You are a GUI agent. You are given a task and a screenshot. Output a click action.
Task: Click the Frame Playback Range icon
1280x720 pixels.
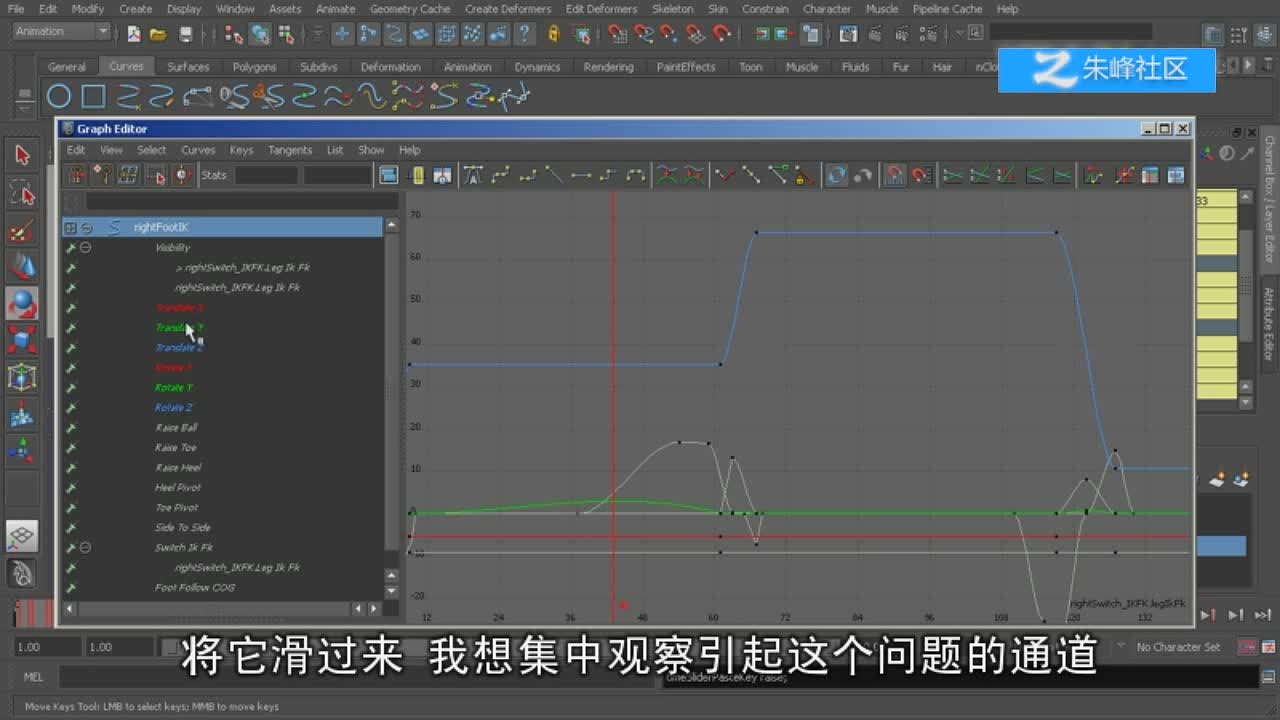[416, 175]
